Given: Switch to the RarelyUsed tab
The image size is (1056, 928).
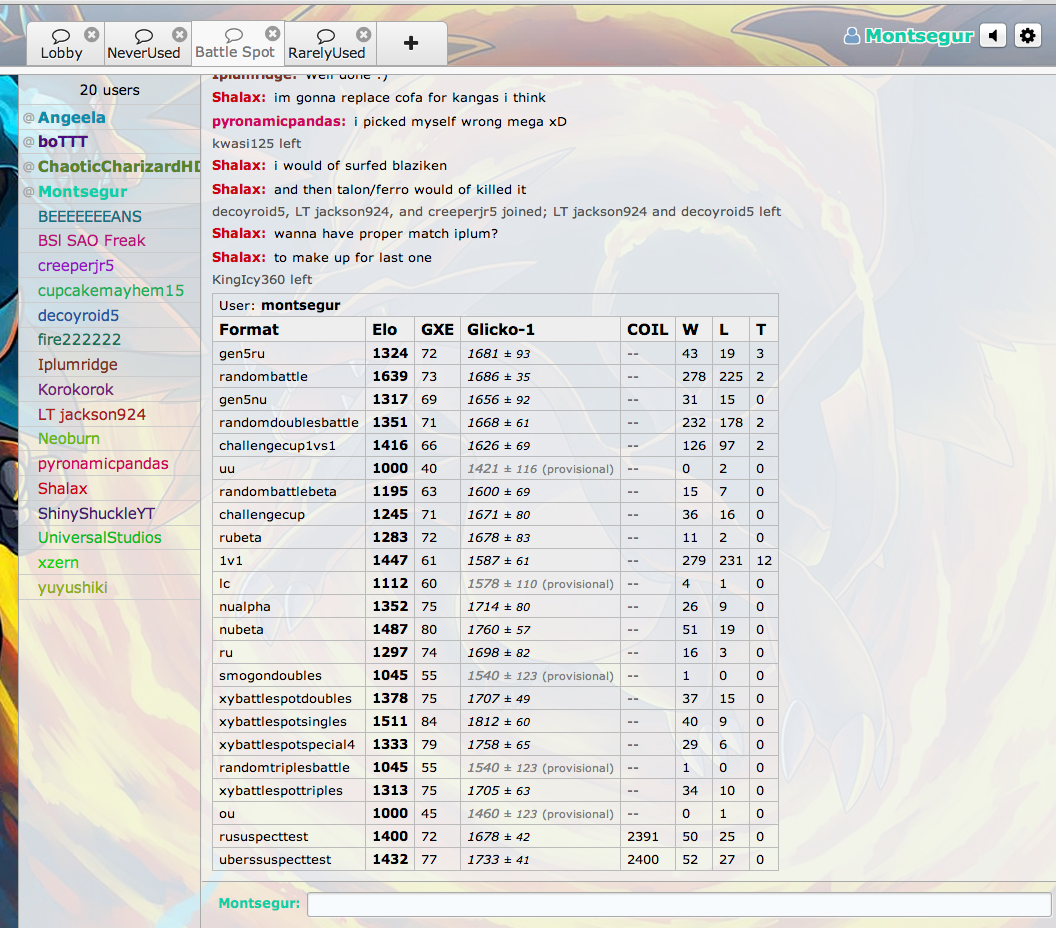Looking at the screenshot, I should pos(327,44).
